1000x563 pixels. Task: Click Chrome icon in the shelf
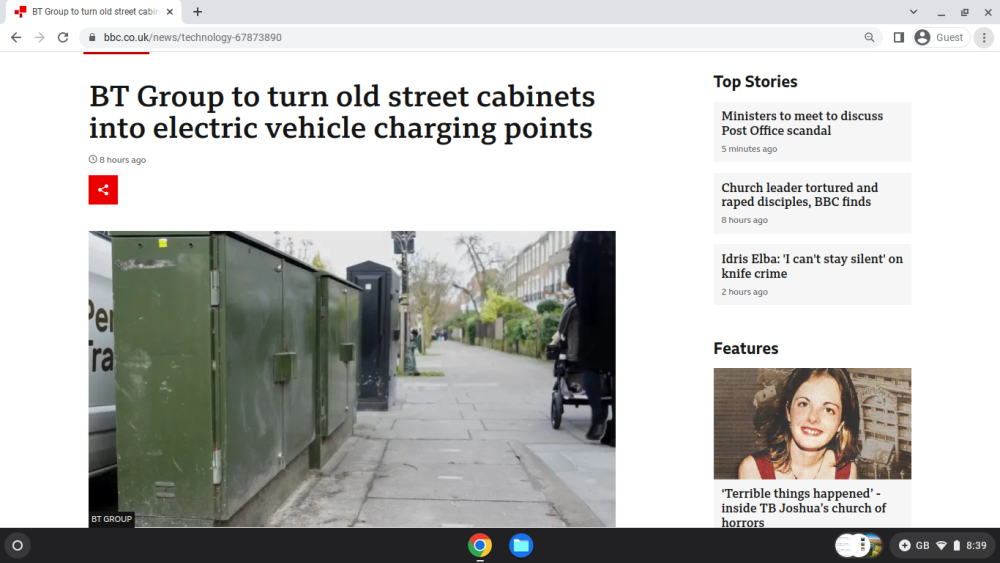click(x=480, y=545)
